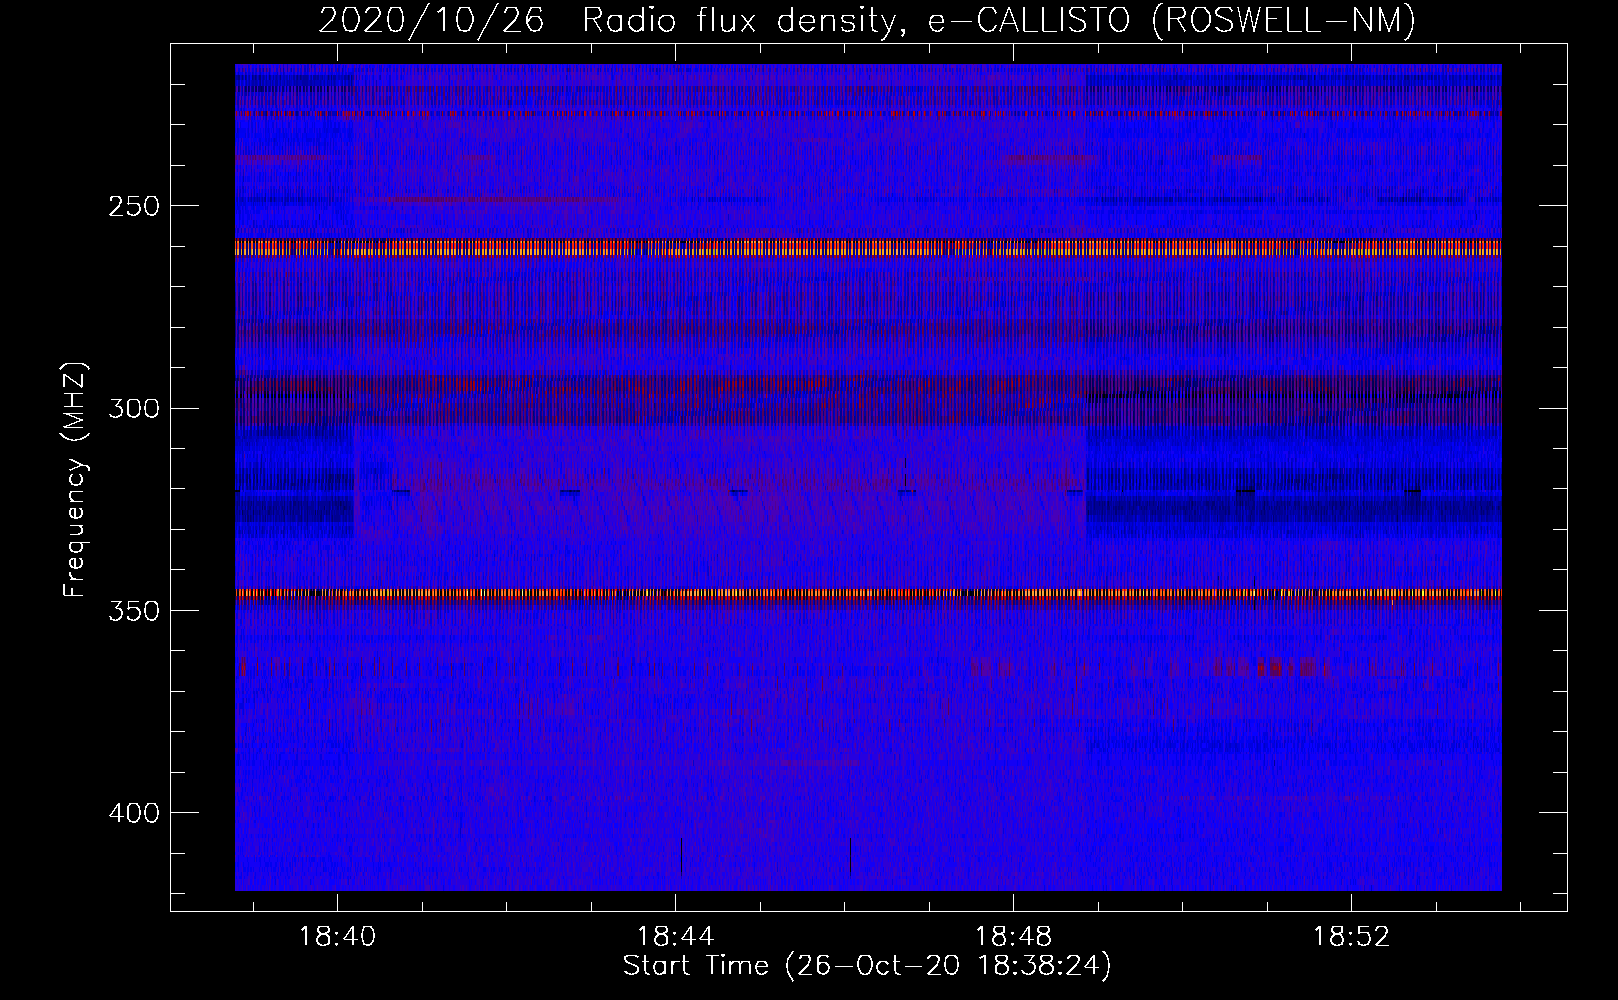Screen dimensions: 1618x1000
Task: Click the 18:40 time tick label
Action: click(x=338, y=936)
